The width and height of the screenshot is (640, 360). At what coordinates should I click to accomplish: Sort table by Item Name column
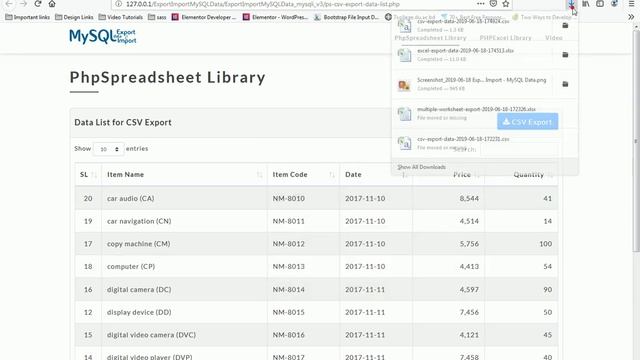[x=184, y=175]
